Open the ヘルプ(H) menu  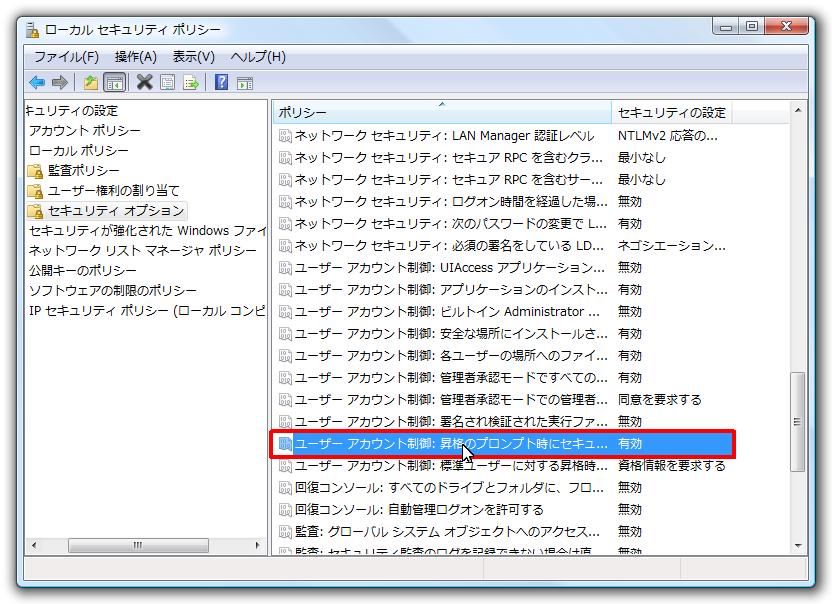[x=257, y=57]
